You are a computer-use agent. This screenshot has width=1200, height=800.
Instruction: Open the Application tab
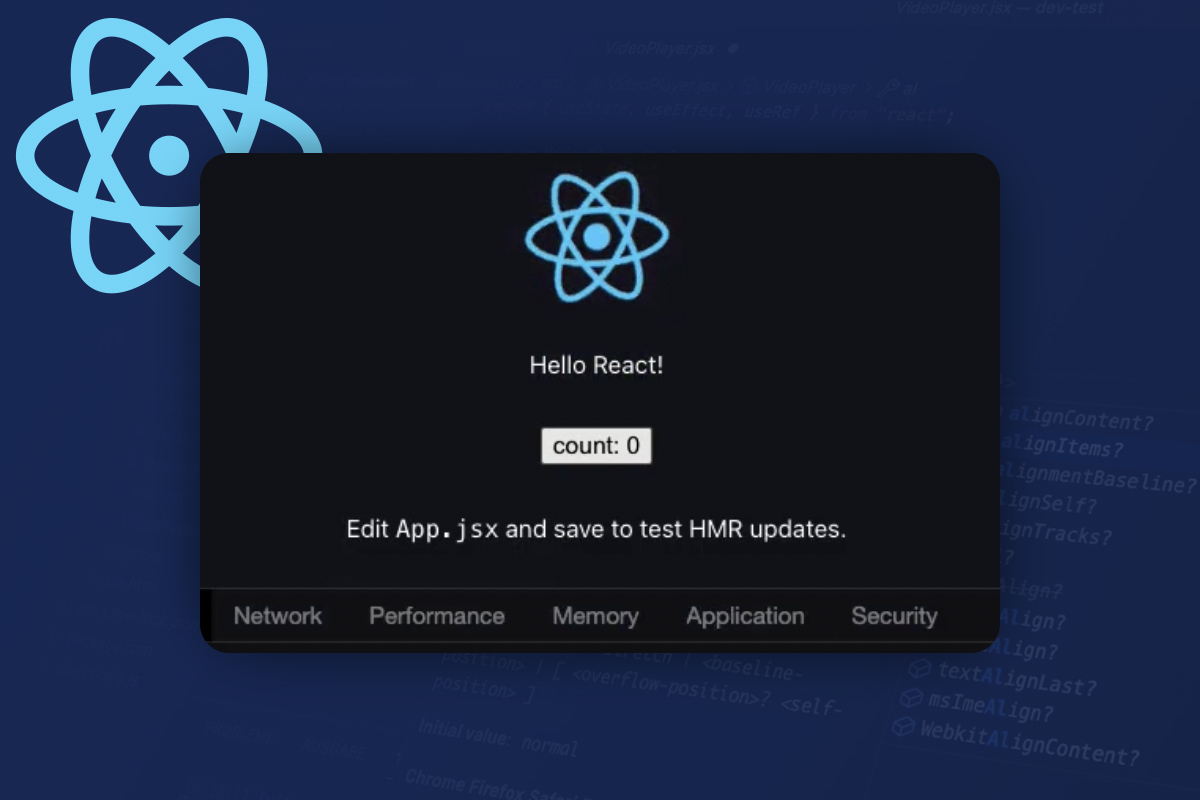[745, 616]
